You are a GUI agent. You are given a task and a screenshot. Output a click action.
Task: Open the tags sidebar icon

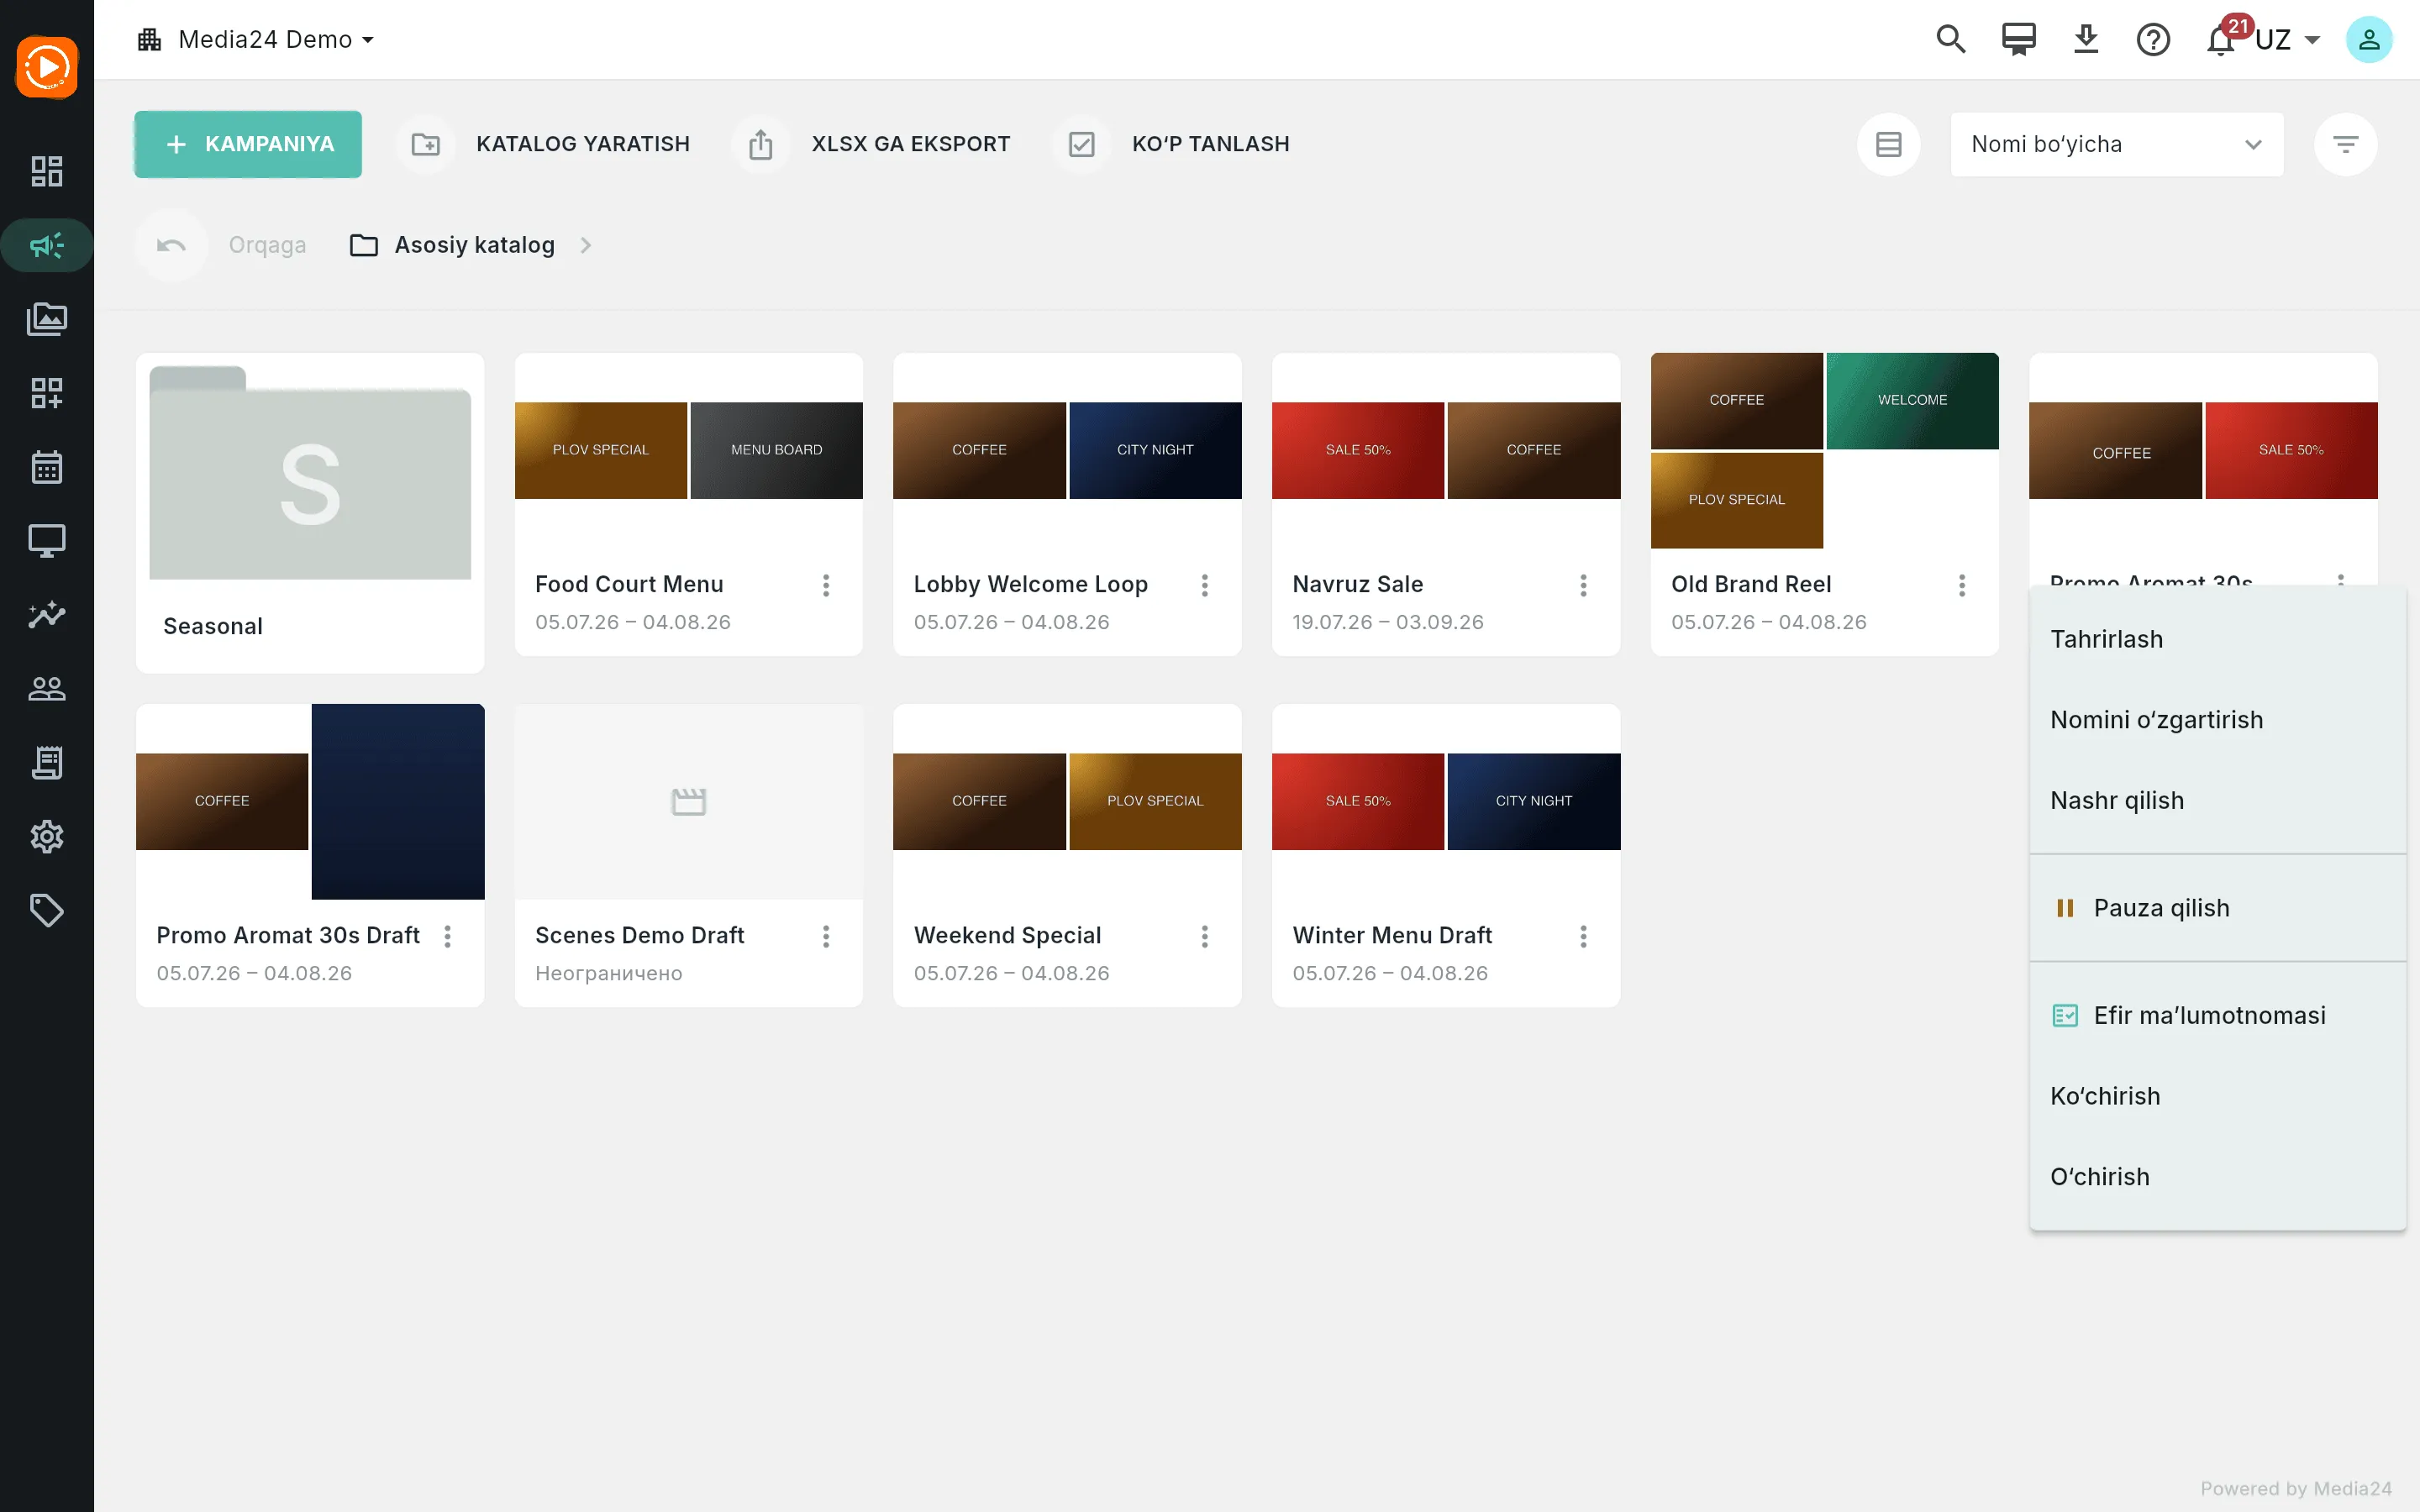click(x=47, y=911)
